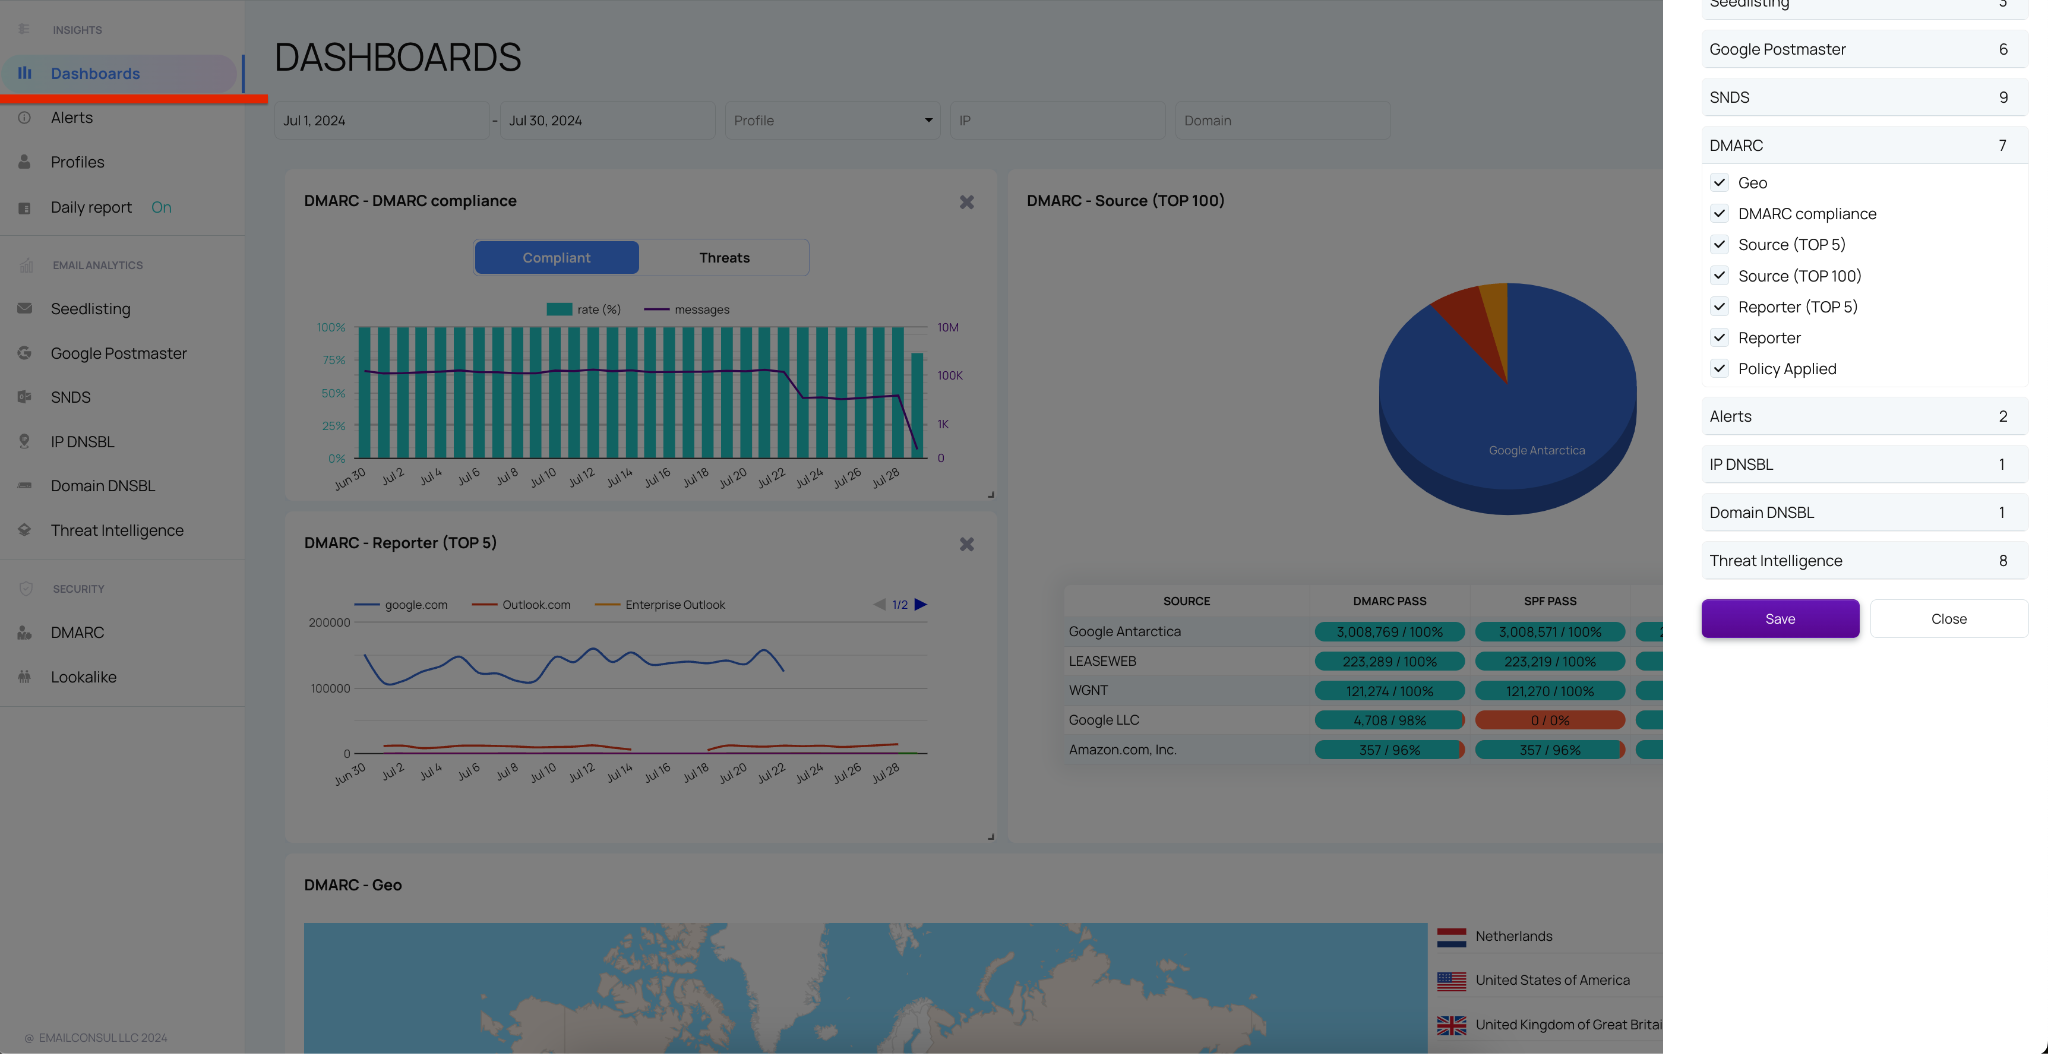This screenshot has height=1054, width=2048.
Task: Uncheck Reporter (TOP 5) checkbox
Action: (1719, 306)
